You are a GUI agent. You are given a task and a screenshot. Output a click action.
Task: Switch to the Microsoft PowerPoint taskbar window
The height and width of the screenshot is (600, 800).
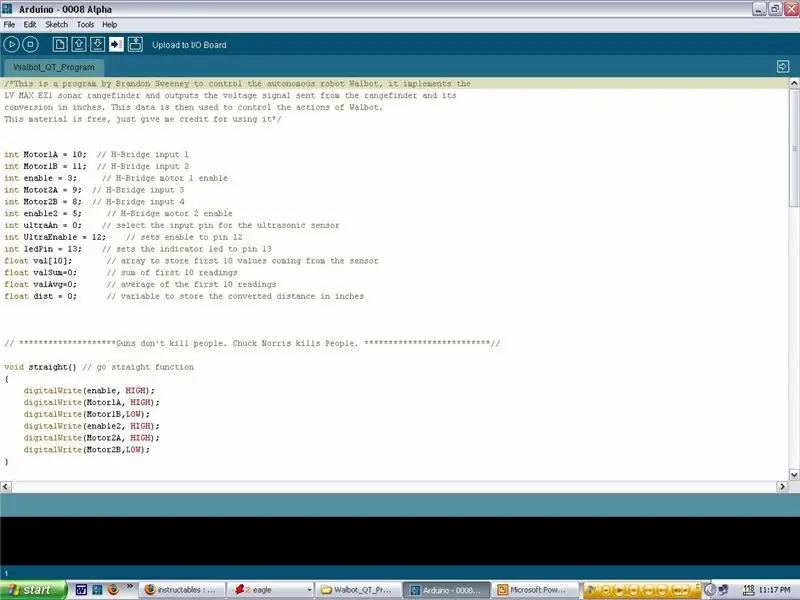(536, 590)
